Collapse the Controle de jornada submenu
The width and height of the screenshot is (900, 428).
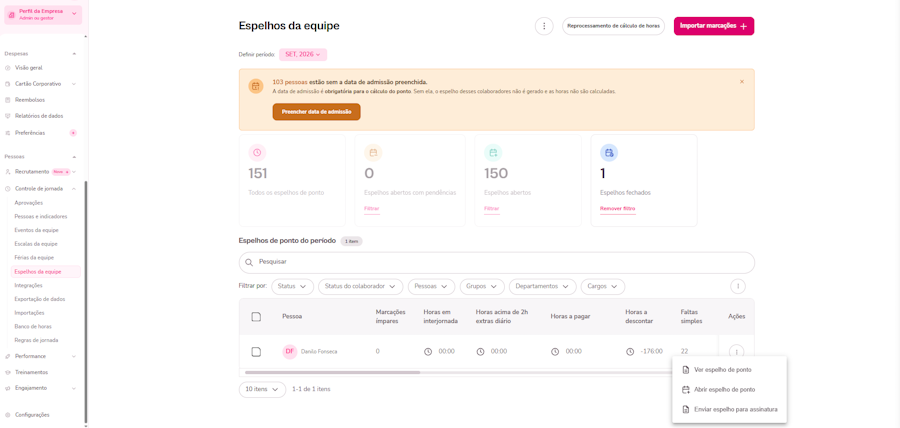(x=74, y=189)
